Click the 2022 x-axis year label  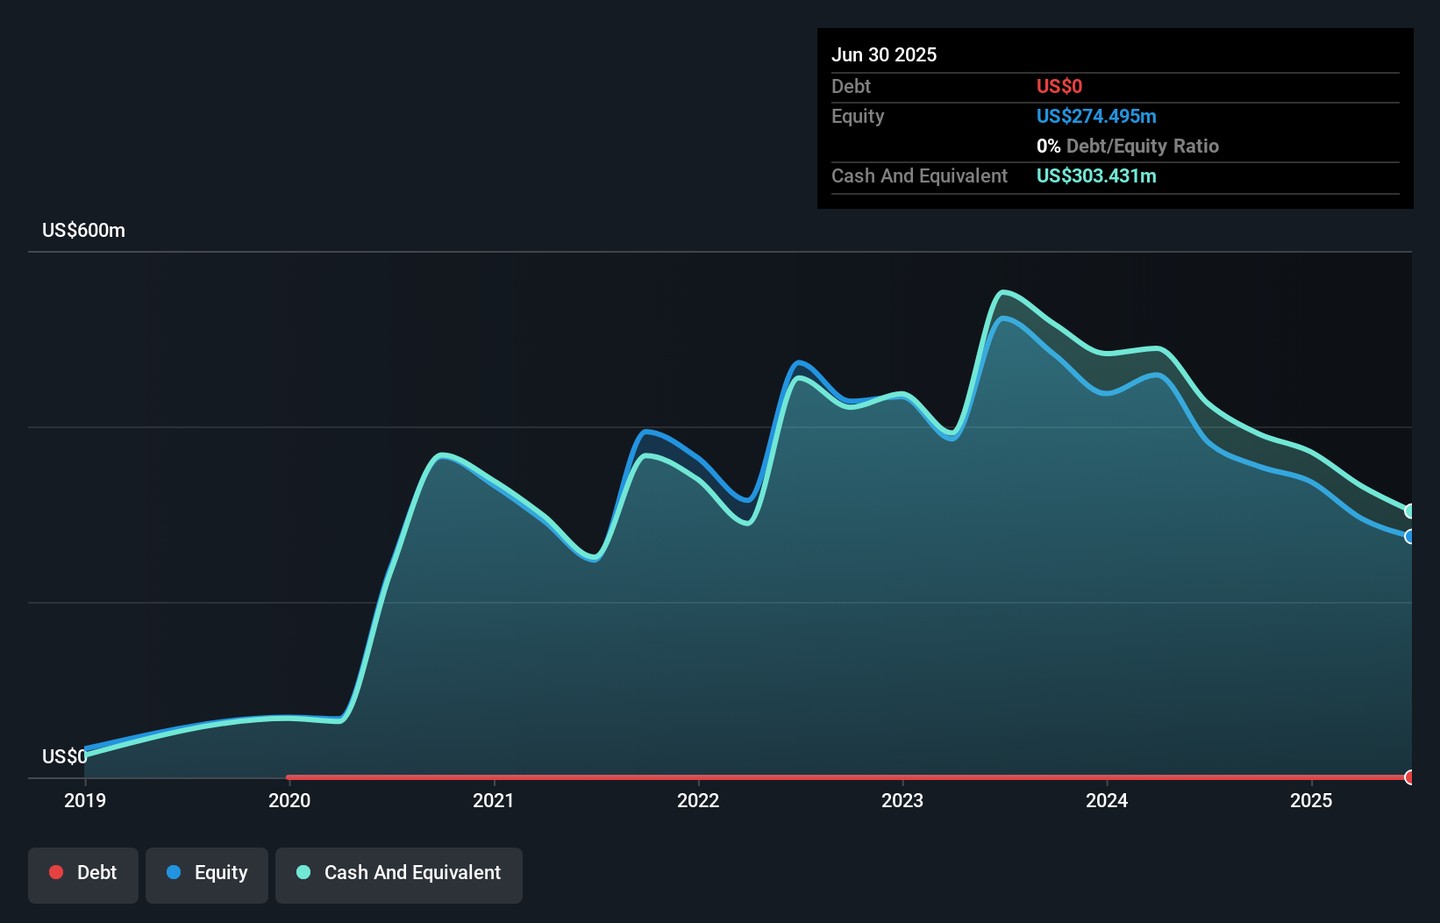[x=698, y=800]
